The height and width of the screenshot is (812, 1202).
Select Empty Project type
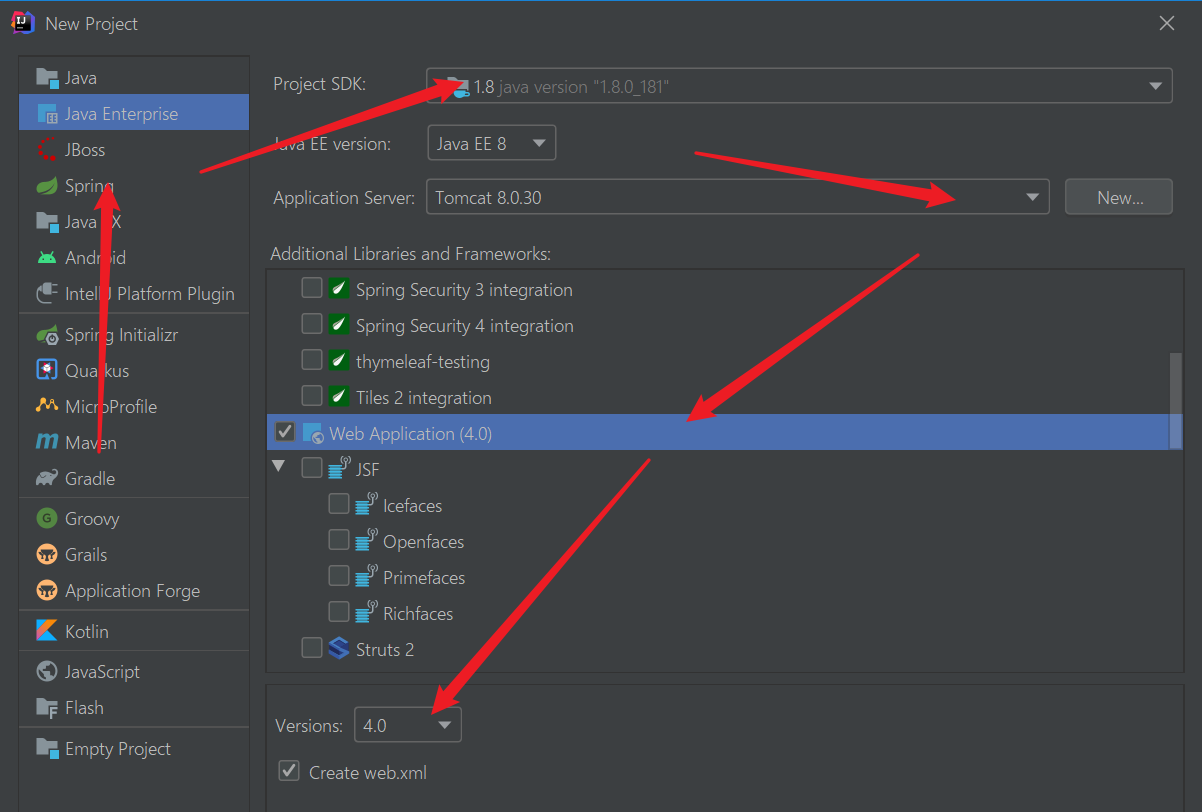(134, 748)
